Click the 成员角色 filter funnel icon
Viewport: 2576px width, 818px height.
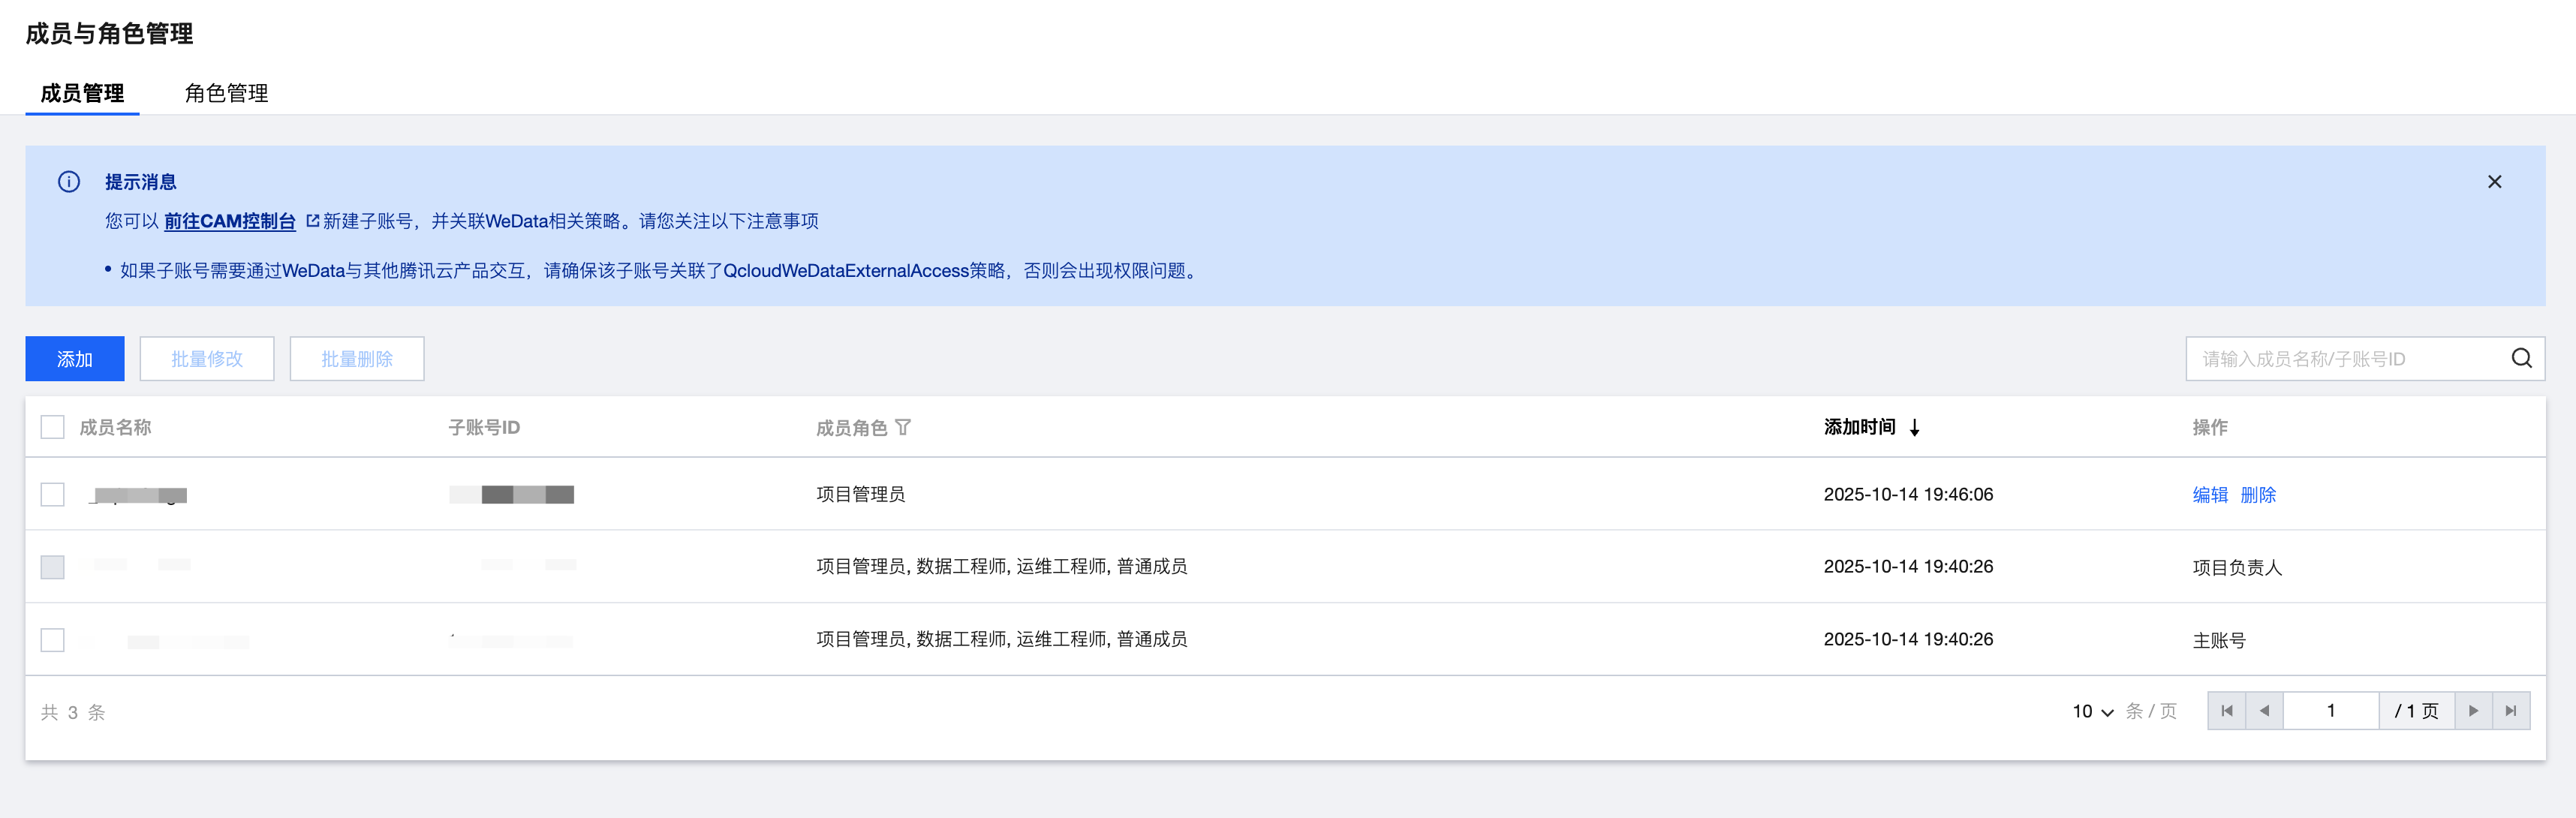(x=903, y=427)
